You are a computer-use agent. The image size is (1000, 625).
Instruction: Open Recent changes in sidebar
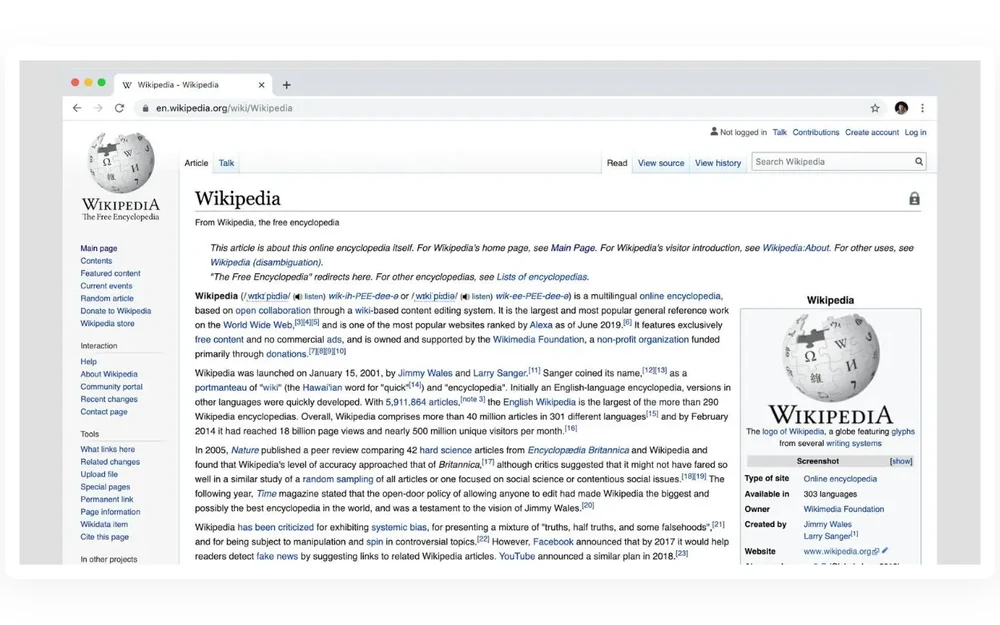tap(109, 399)
